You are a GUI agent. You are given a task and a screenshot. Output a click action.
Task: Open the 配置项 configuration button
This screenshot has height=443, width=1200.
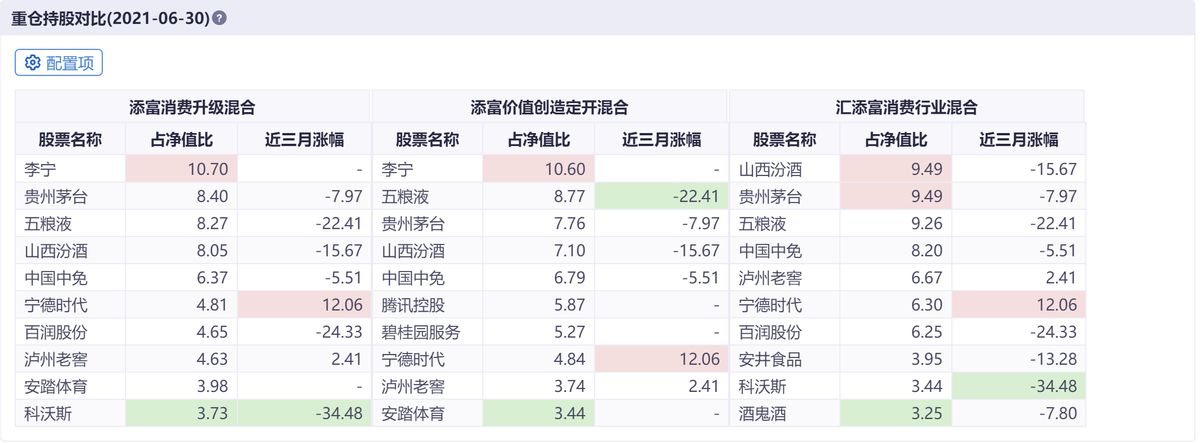coord(59,63)
